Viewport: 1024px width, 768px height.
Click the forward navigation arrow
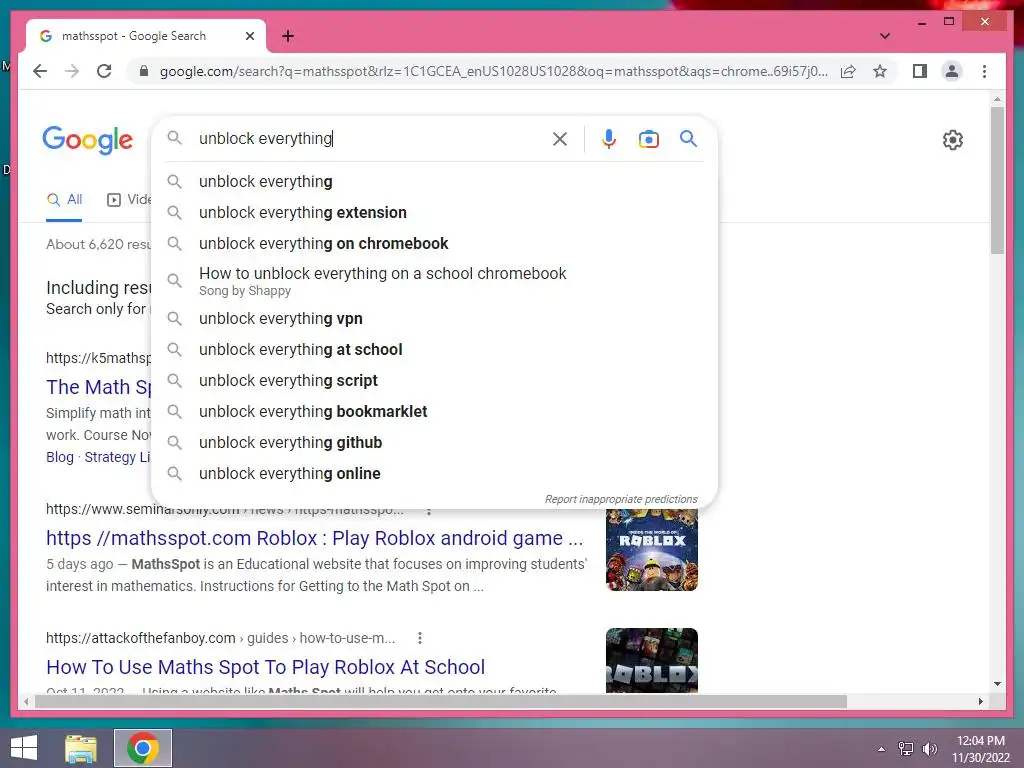click(72, 71)
